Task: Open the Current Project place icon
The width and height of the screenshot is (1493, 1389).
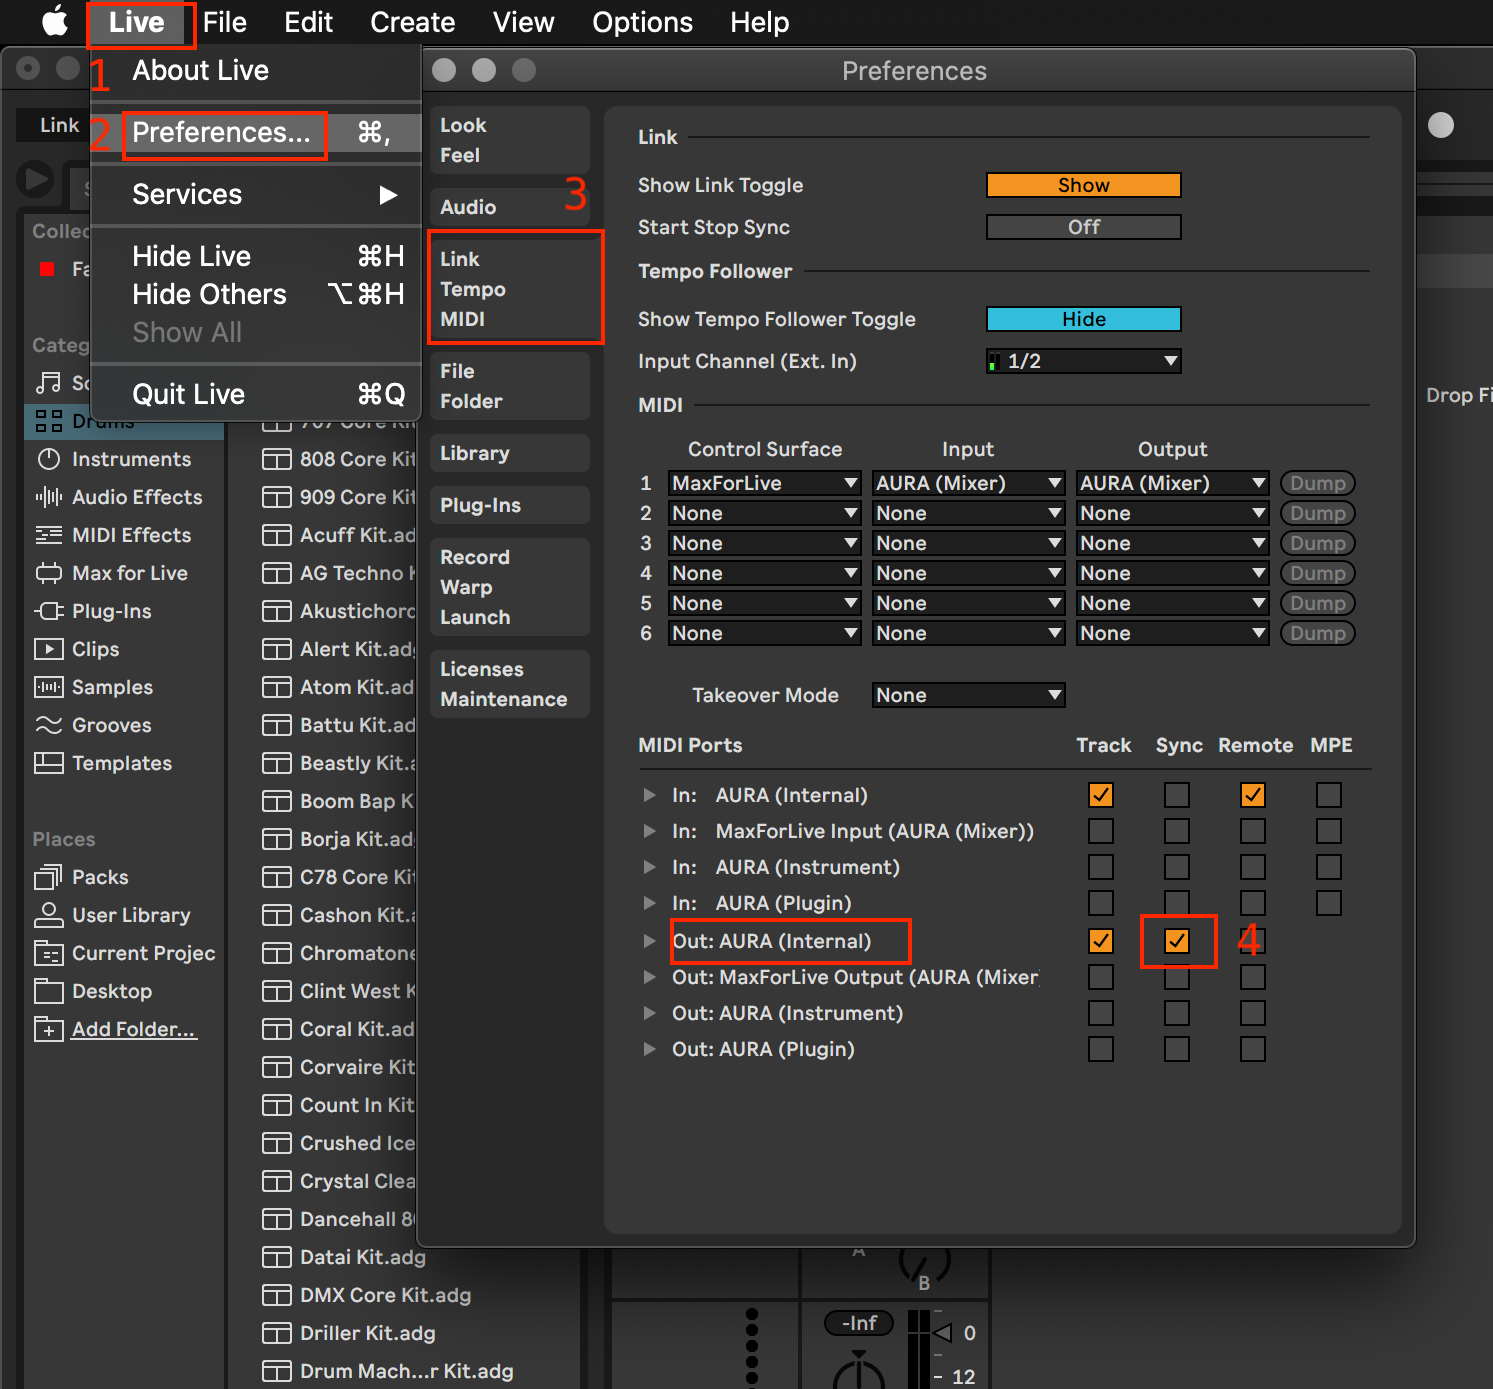Action: coord(48,953)
